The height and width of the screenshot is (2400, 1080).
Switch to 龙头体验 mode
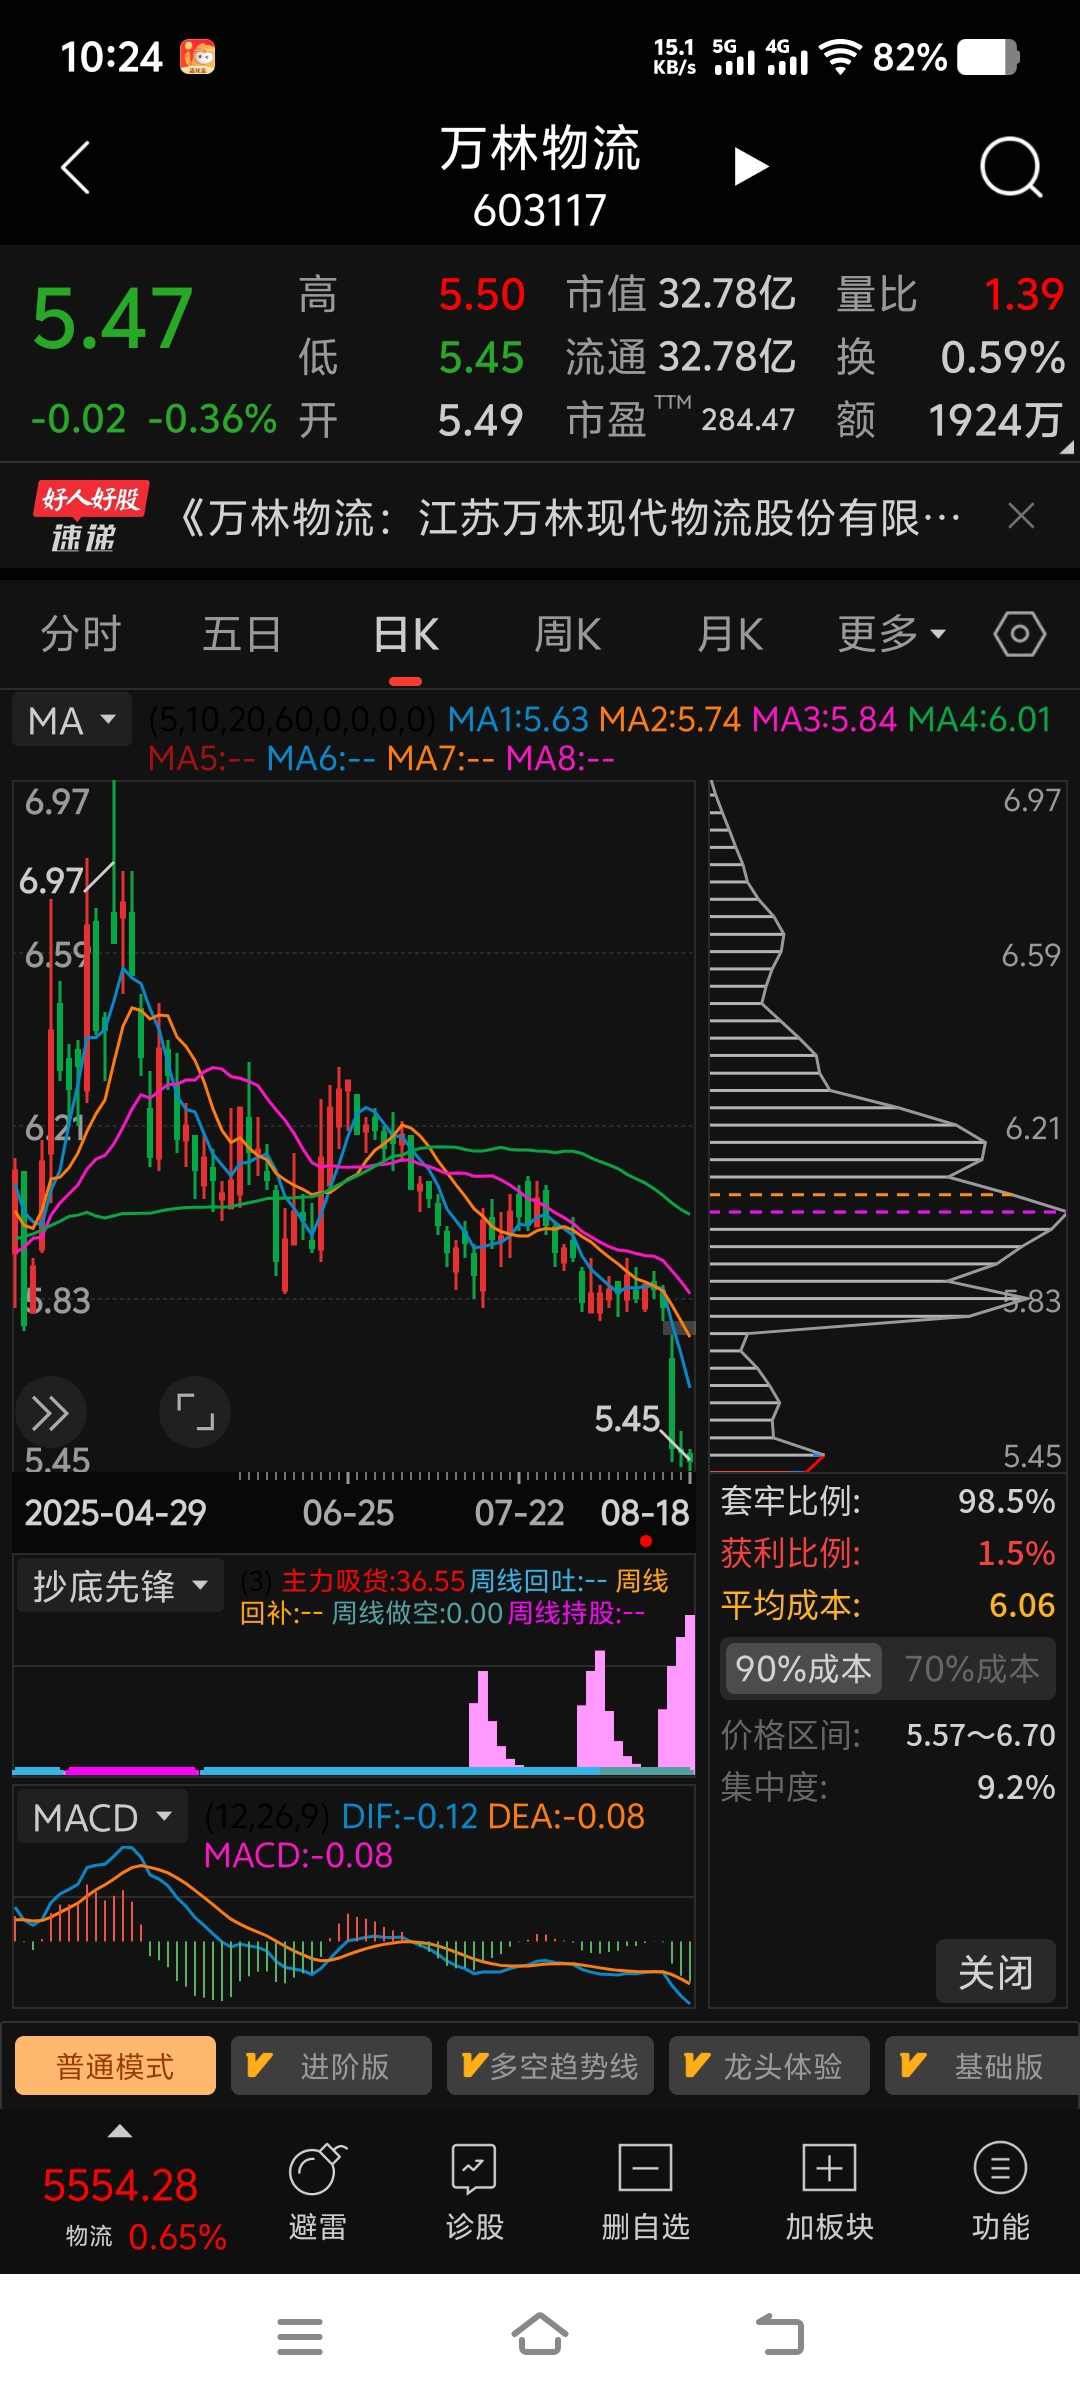pyautogui.click(x=769, y=2066)
